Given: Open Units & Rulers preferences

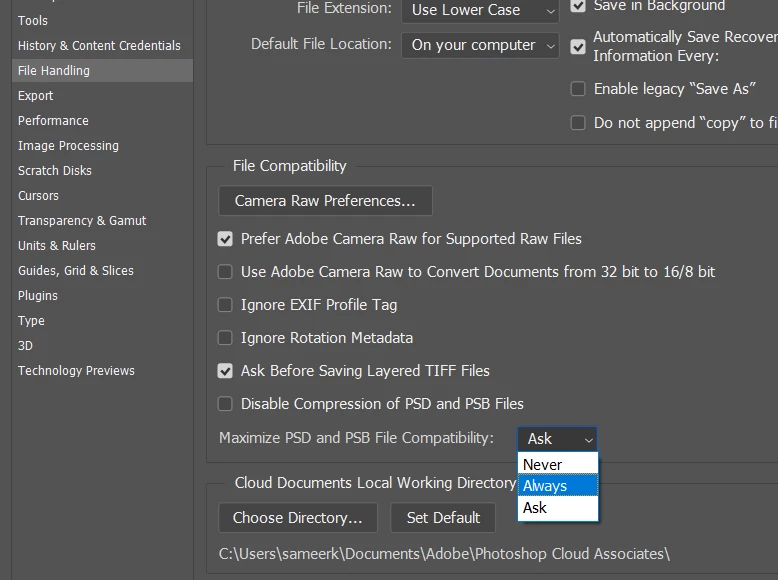Looking at the screenshot, I should pyautogui.click(x=57, y=246).
